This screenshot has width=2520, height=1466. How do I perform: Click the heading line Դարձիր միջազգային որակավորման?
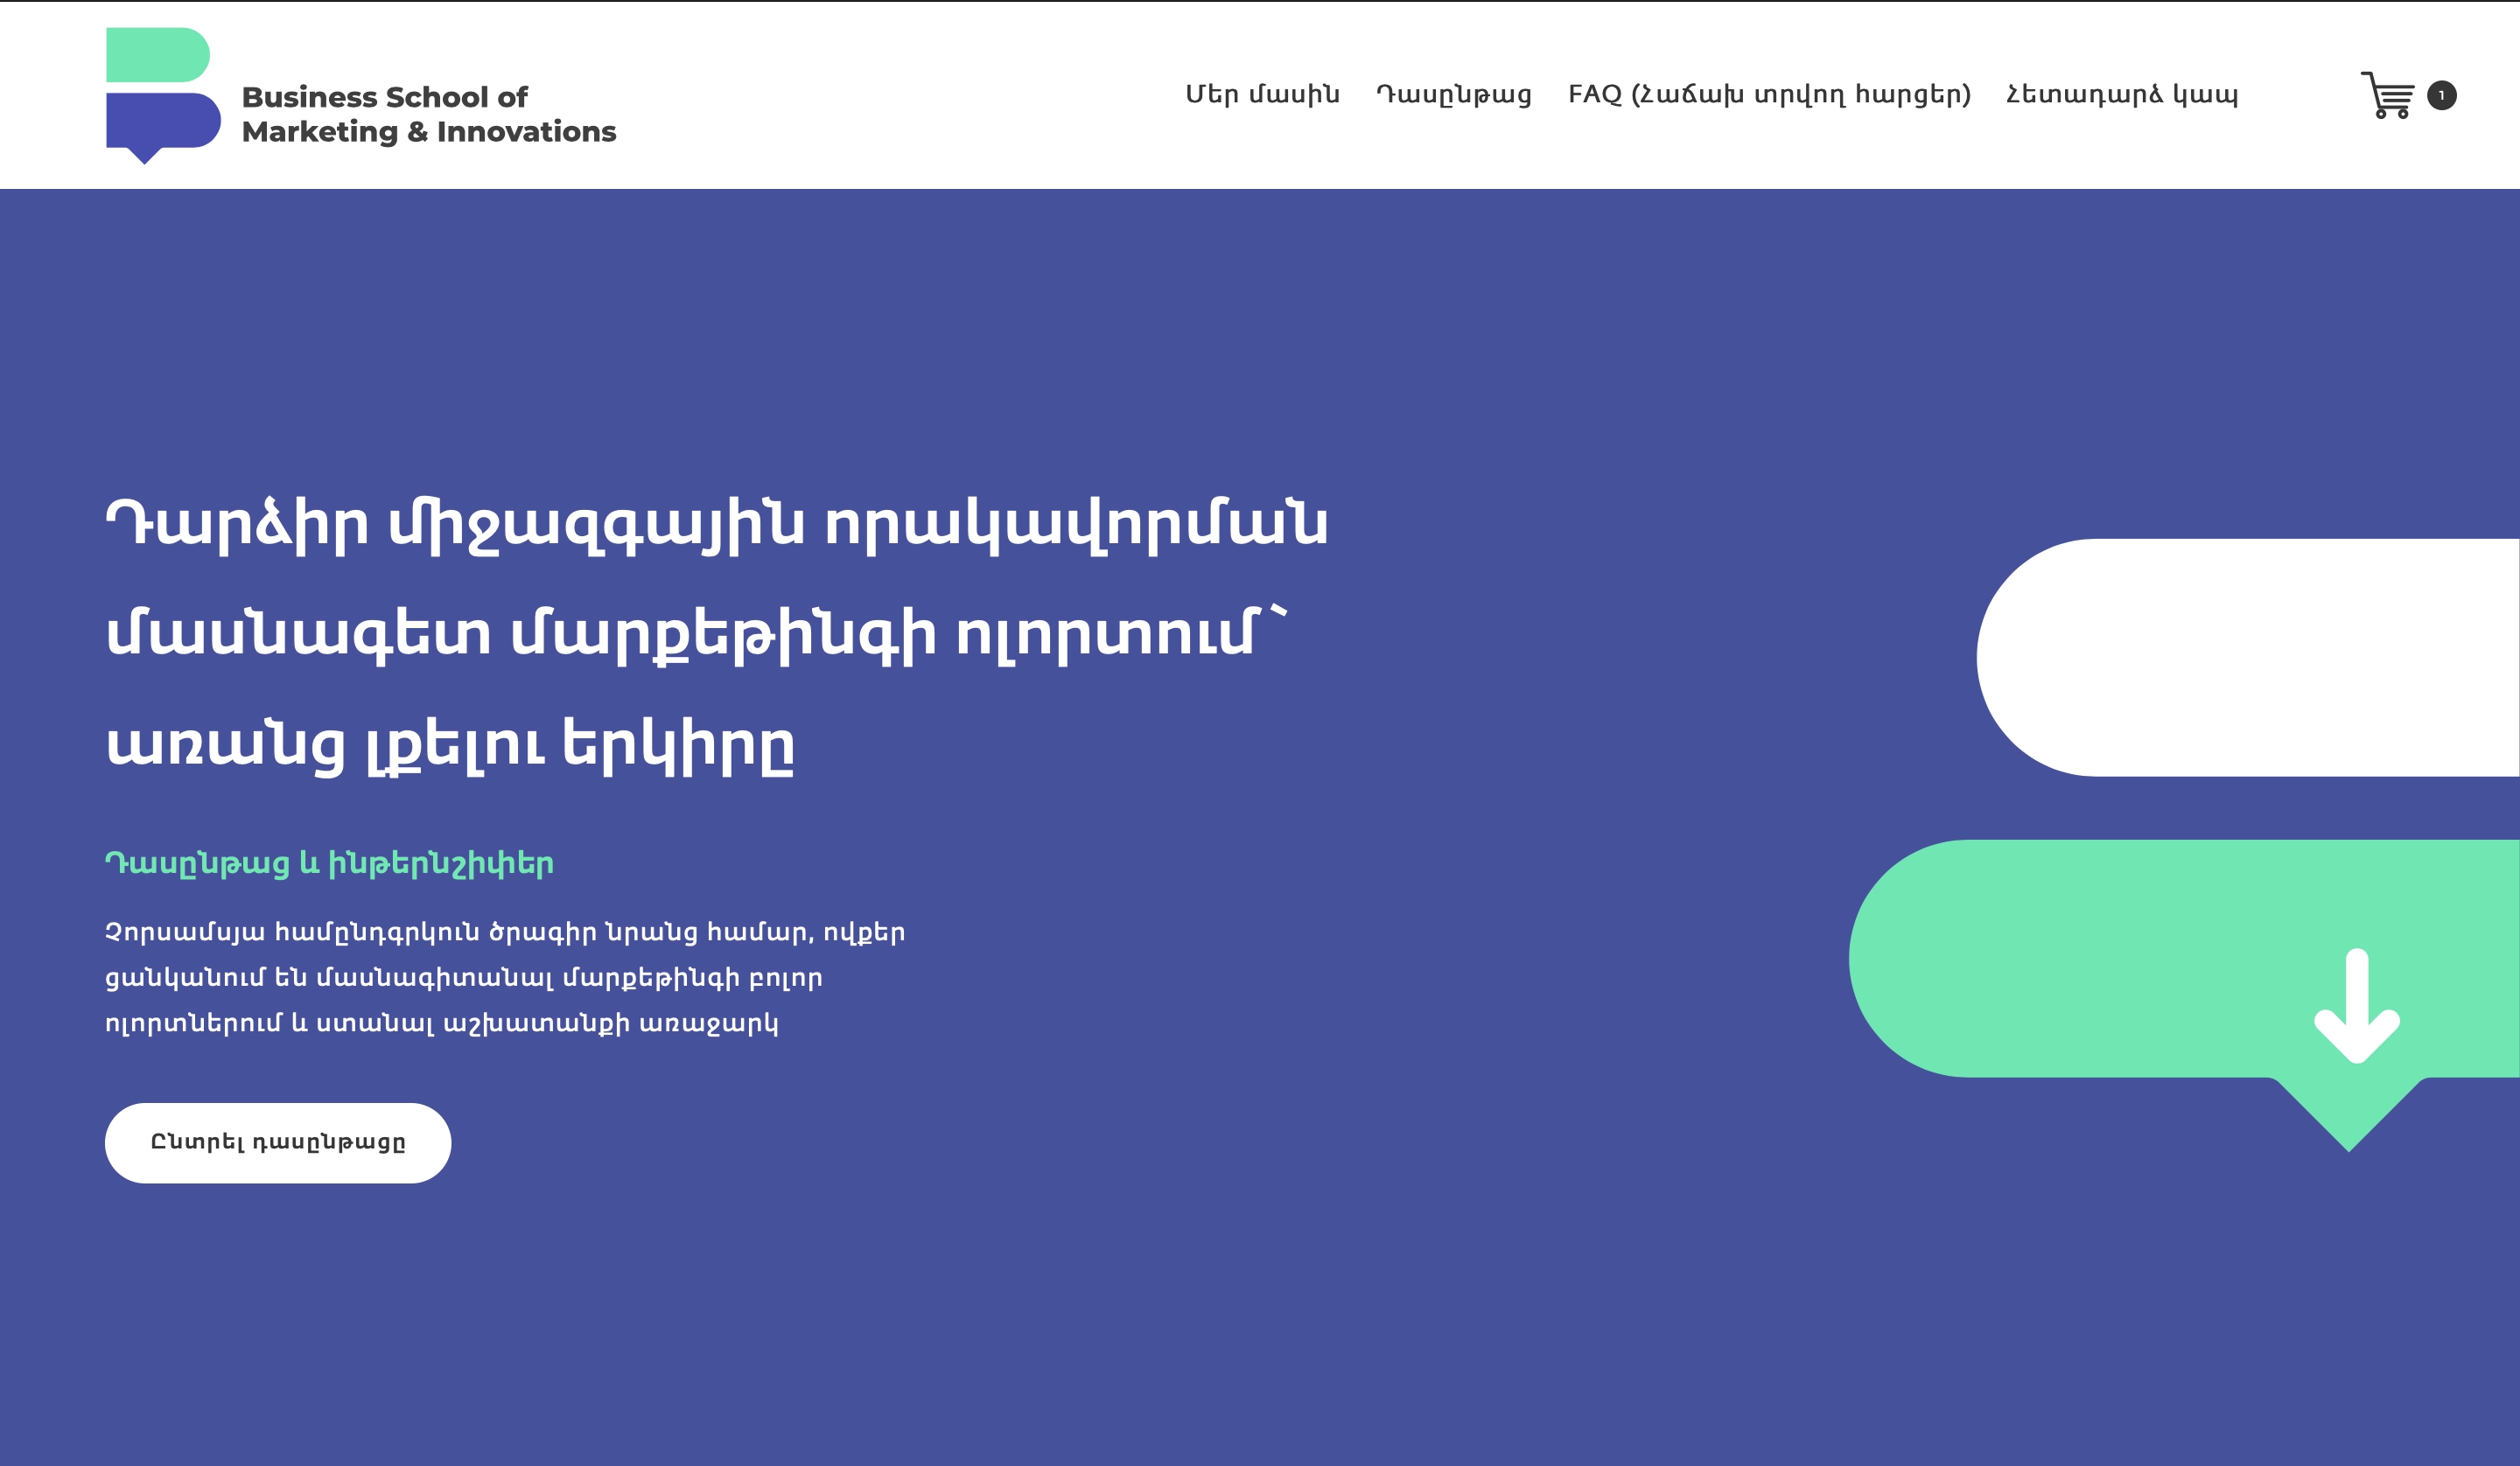click(716, 523)
